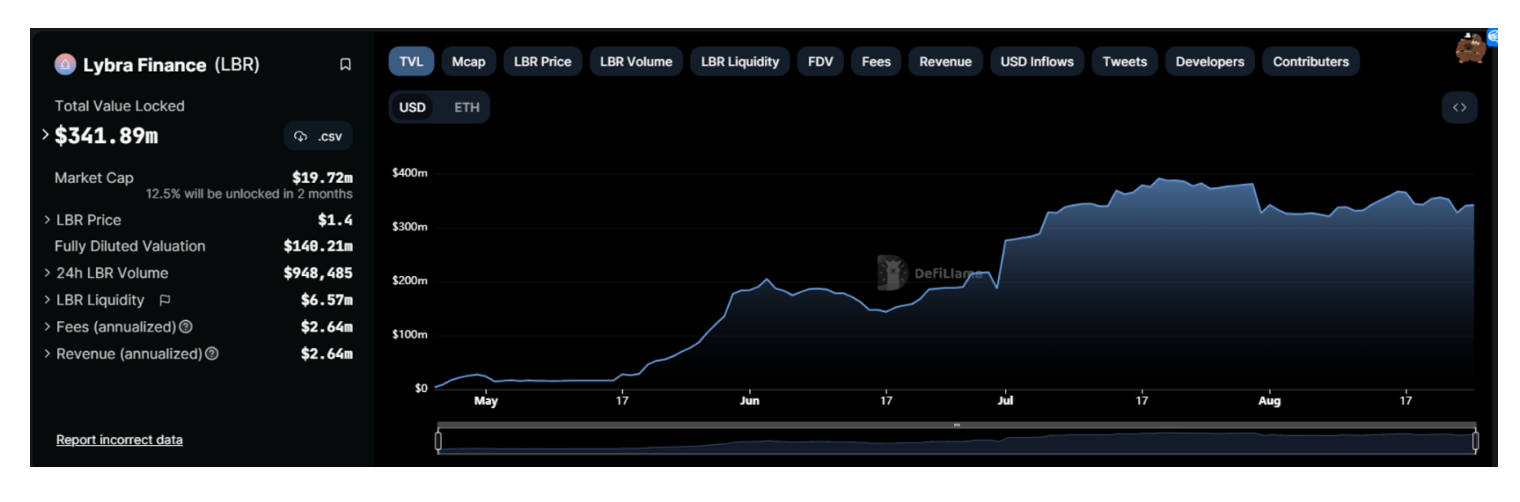
Task: Click the Market Cap value $19.72m
Action: [x=322, y=178]
